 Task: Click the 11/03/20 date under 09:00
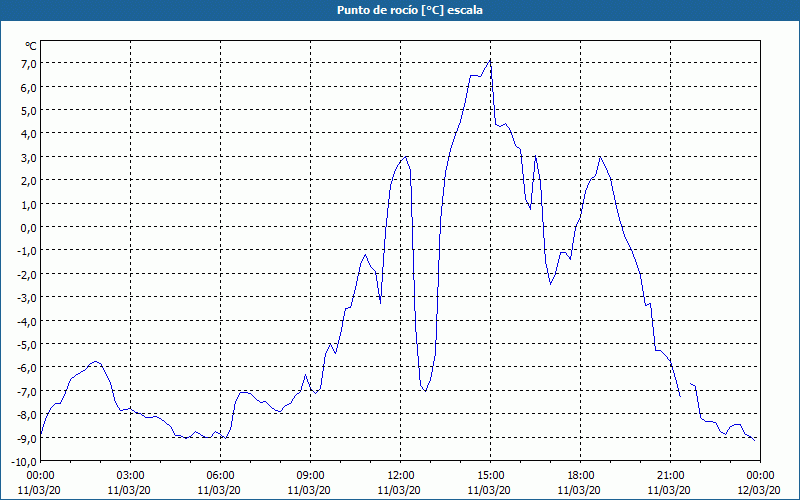coord(309,490)
